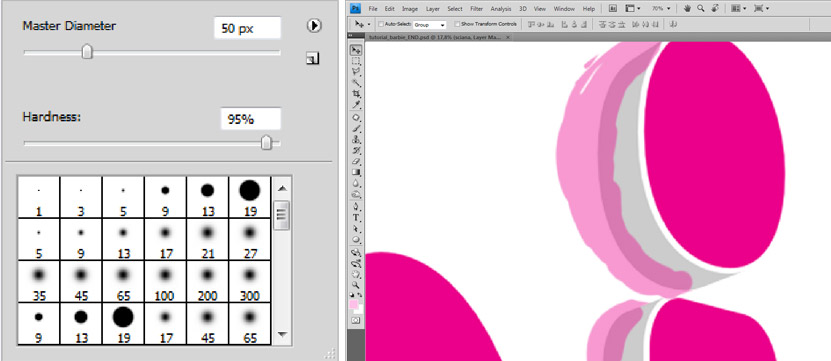Select the Move tool in toolbox
The image size is (831, 361).
pyautogui.click(x=356, y=50)
